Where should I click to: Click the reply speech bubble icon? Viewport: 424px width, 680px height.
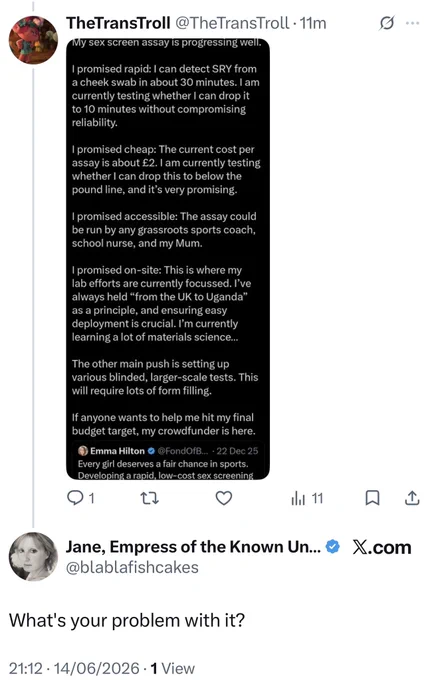[75, 498]
